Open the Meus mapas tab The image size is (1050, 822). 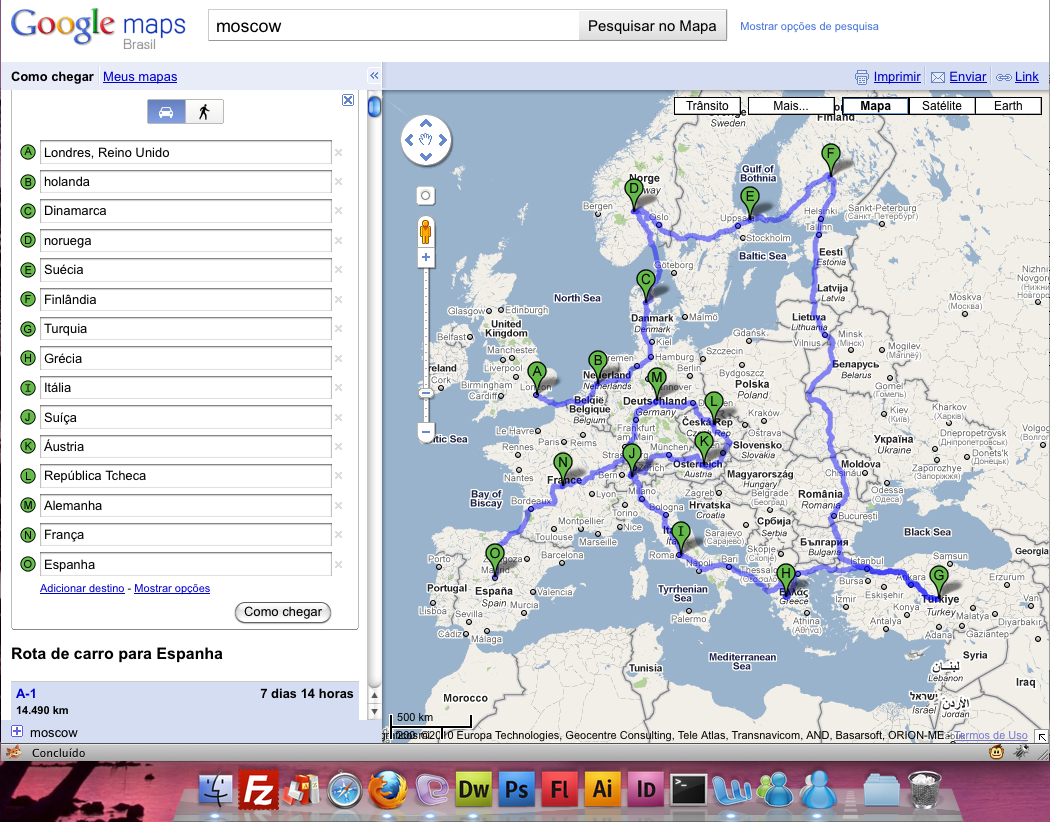coord(140,77)
